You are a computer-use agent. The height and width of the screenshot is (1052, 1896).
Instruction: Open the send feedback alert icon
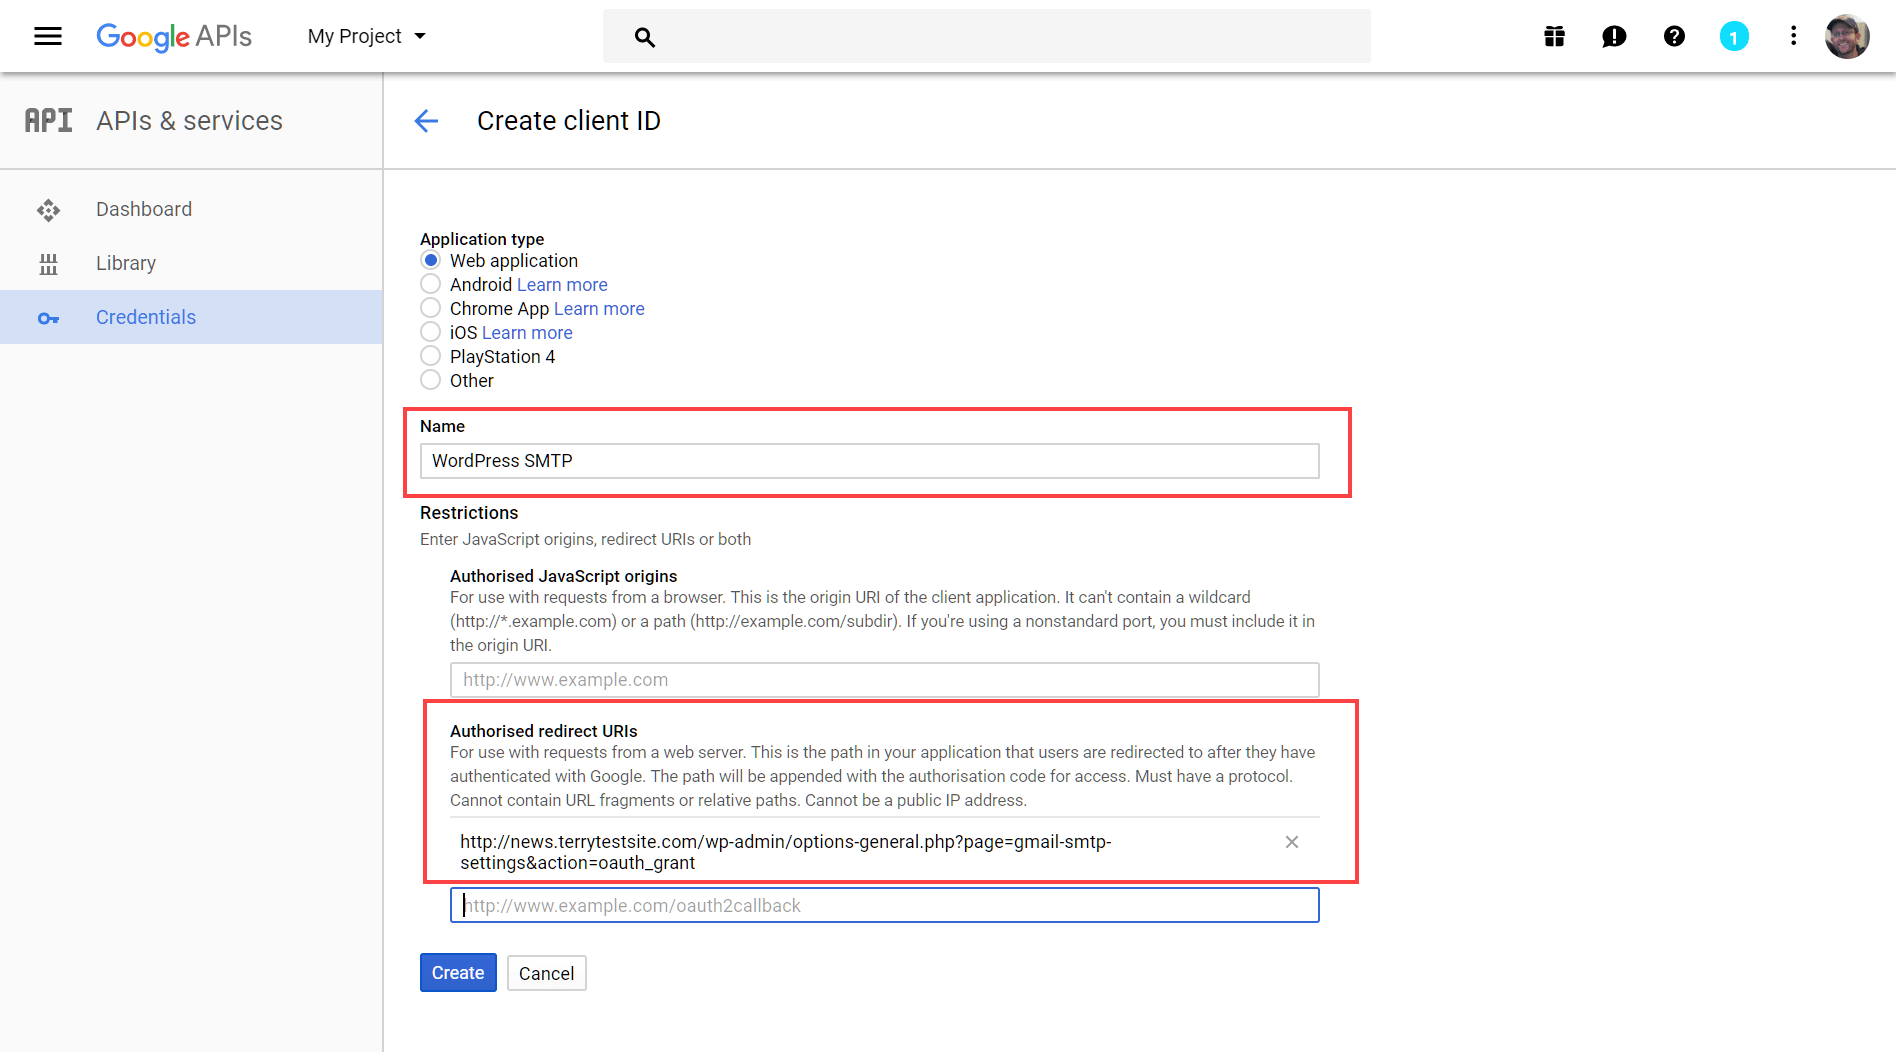(1614, 37)
